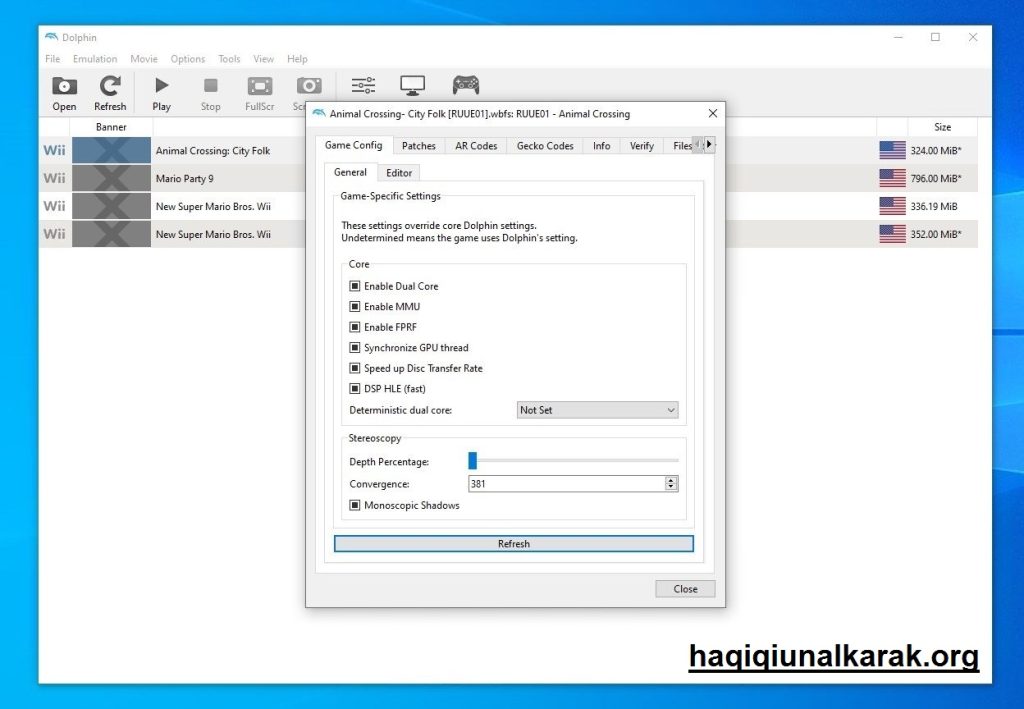The height and width of the screenshot is (709, 1024).
Task: Click the Refresh button in game config
Action: tap(513, 544)
